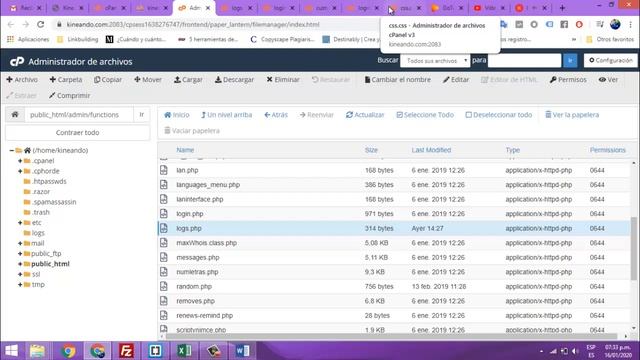Focus the search text input field
The width and height of the screenshot is (640, 360).
pyautogui.click(x=524, y=60)
